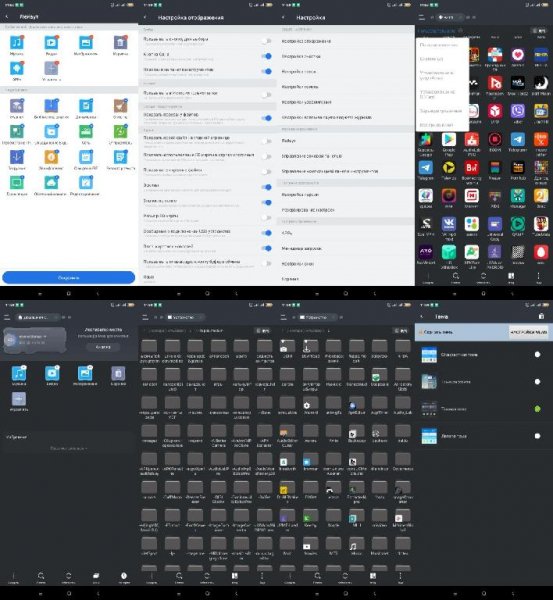Toggle the USB device connection notification switch
Image resolution: width=553 pixels, height=600 pixels.
coord(267,233)
